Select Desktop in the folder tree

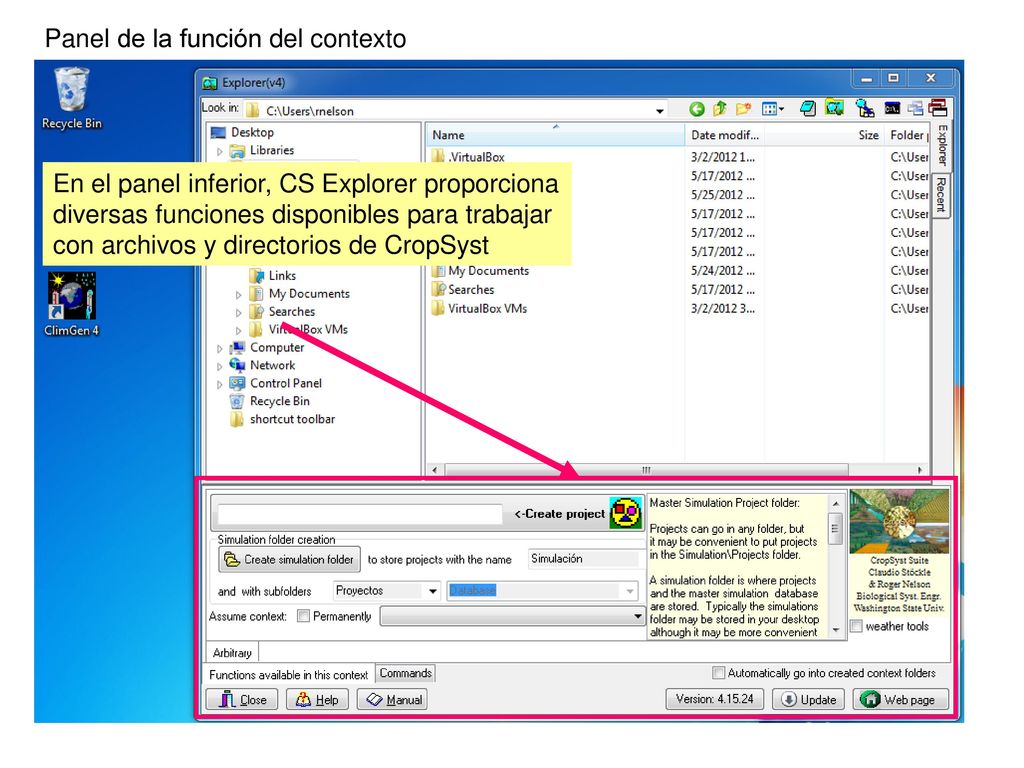243,133
